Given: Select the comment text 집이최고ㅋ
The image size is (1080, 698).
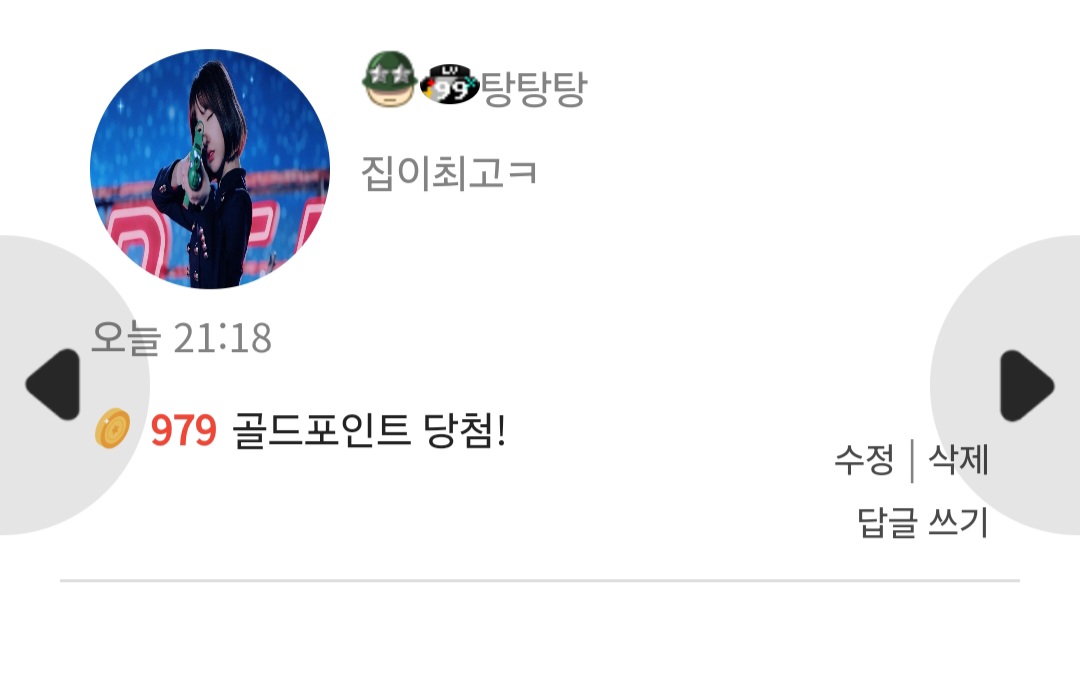Looking at the screenshot, I should (448, 173).
